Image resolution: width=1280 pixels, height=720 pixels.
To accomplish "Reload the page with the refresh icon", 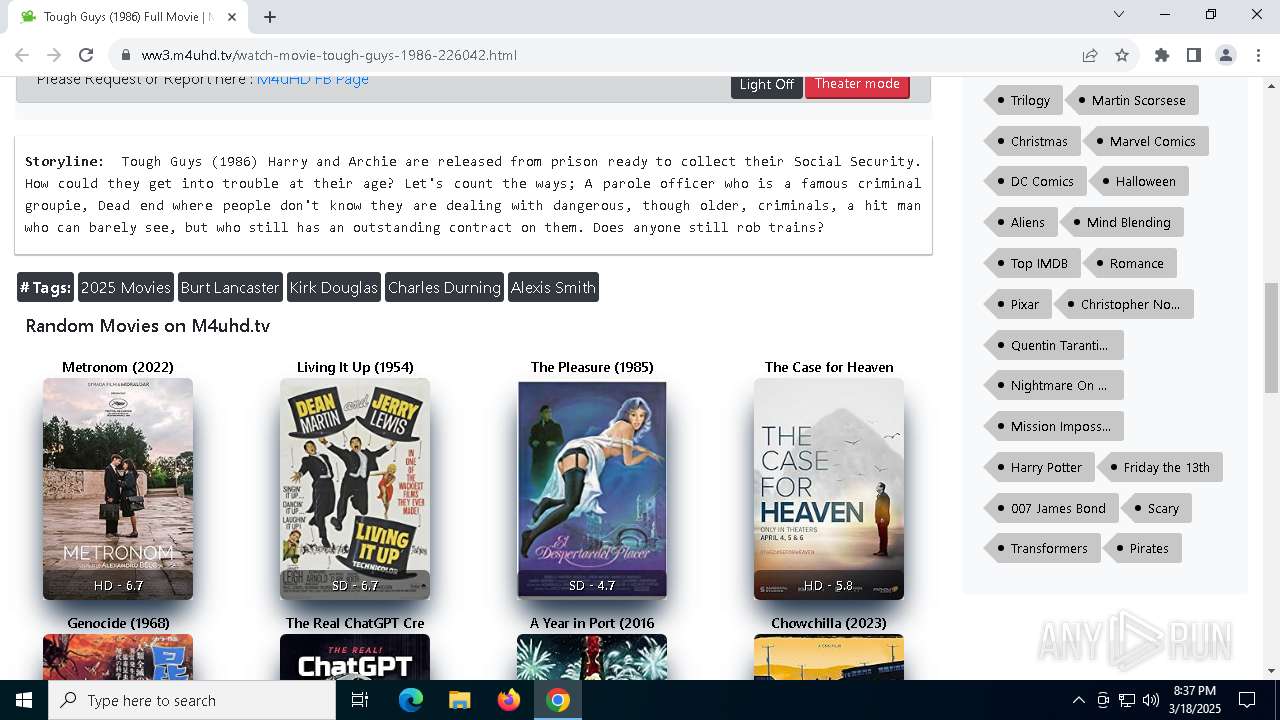I will (86, 55).
